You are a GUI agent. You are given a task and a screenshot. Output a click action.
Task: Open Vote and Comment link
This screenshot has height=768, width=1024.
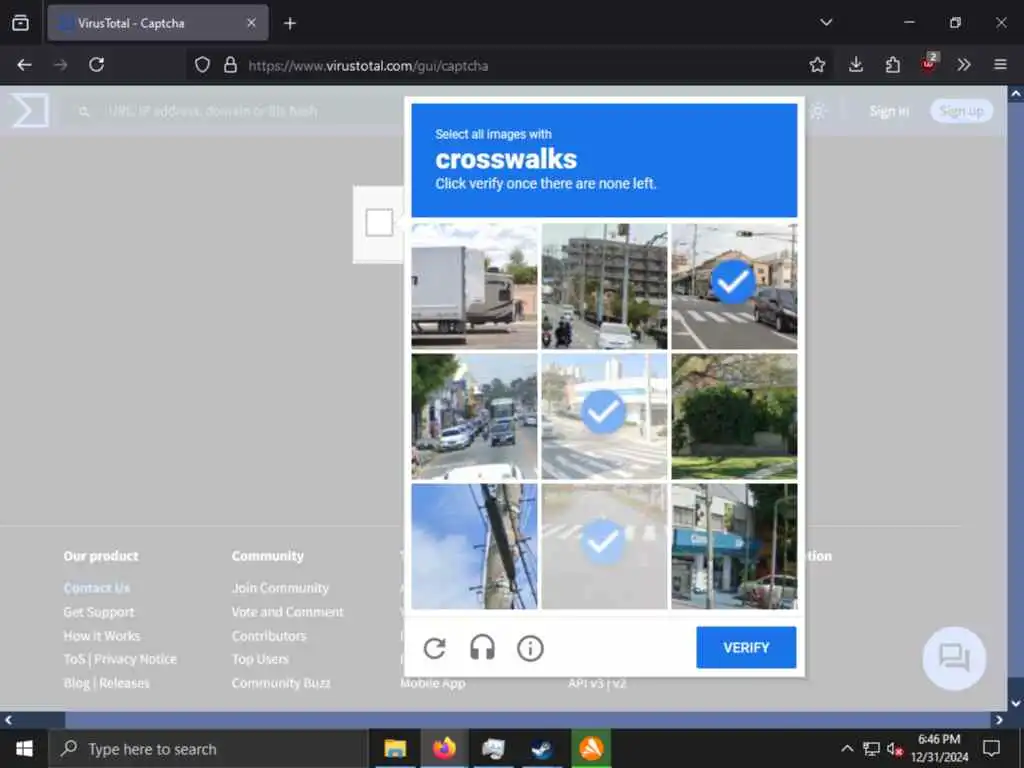[287, 612]
